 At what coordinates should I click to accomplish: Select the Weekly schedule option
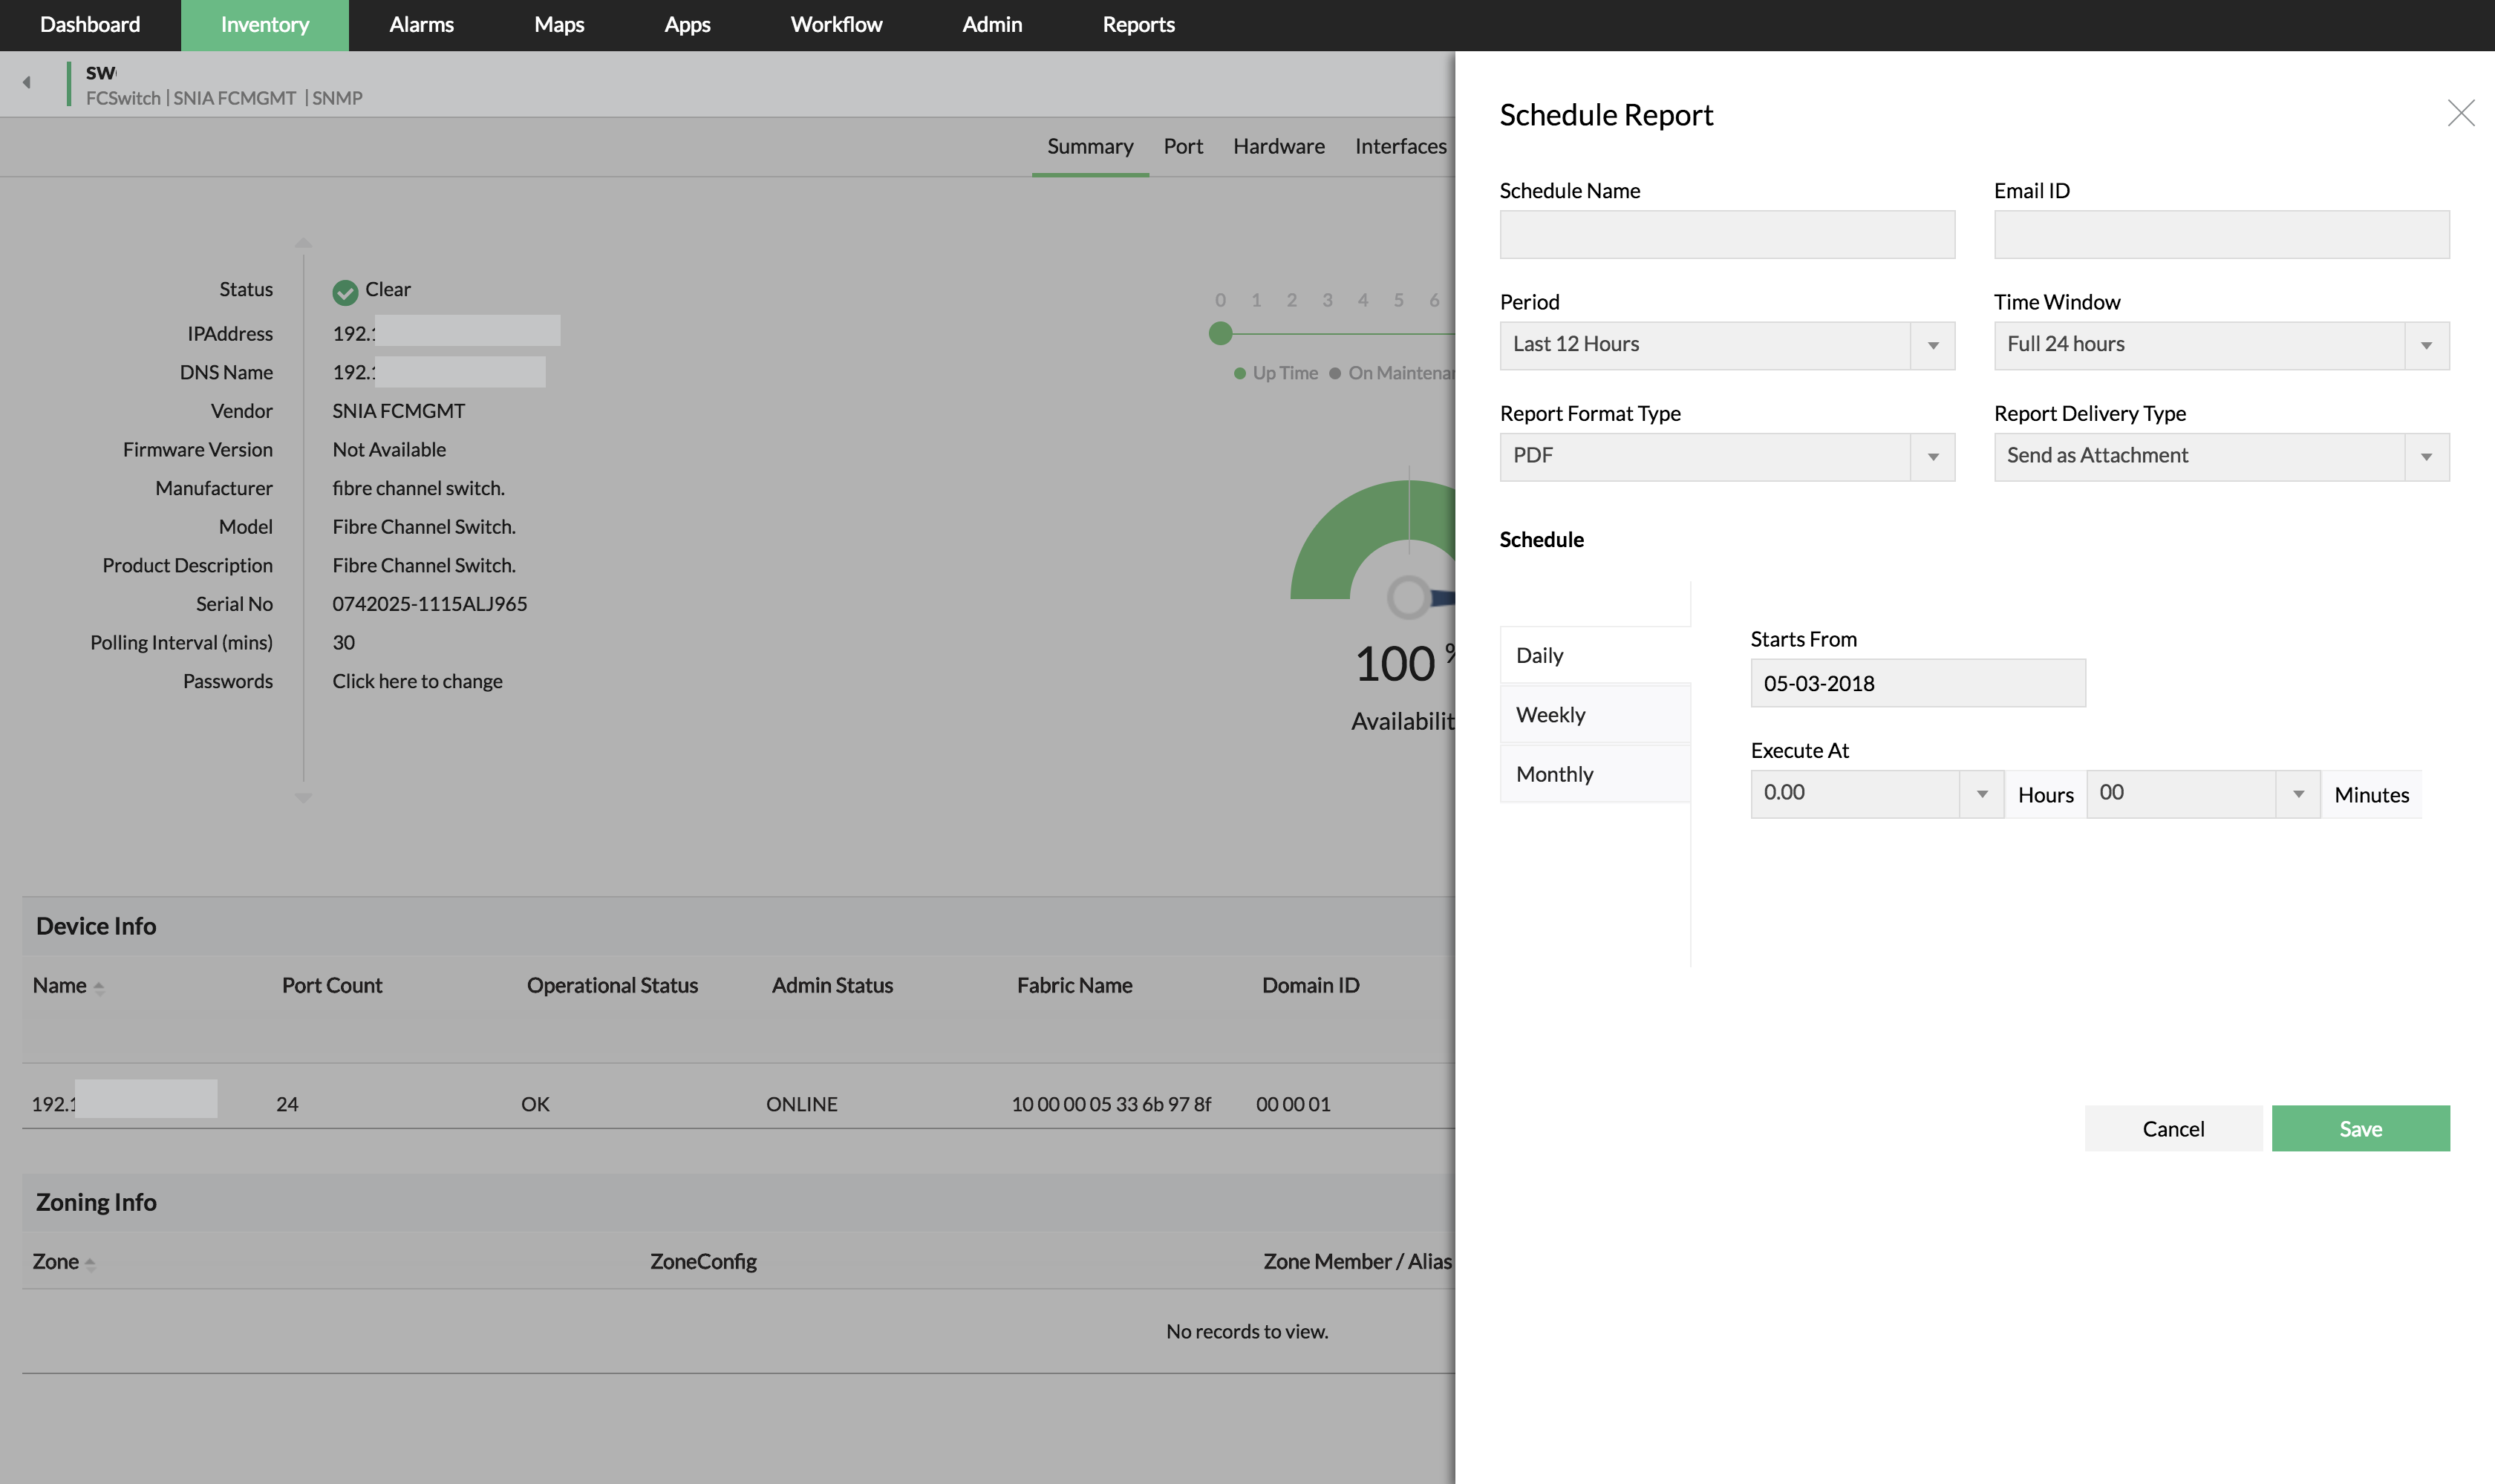coord(1594,715)
